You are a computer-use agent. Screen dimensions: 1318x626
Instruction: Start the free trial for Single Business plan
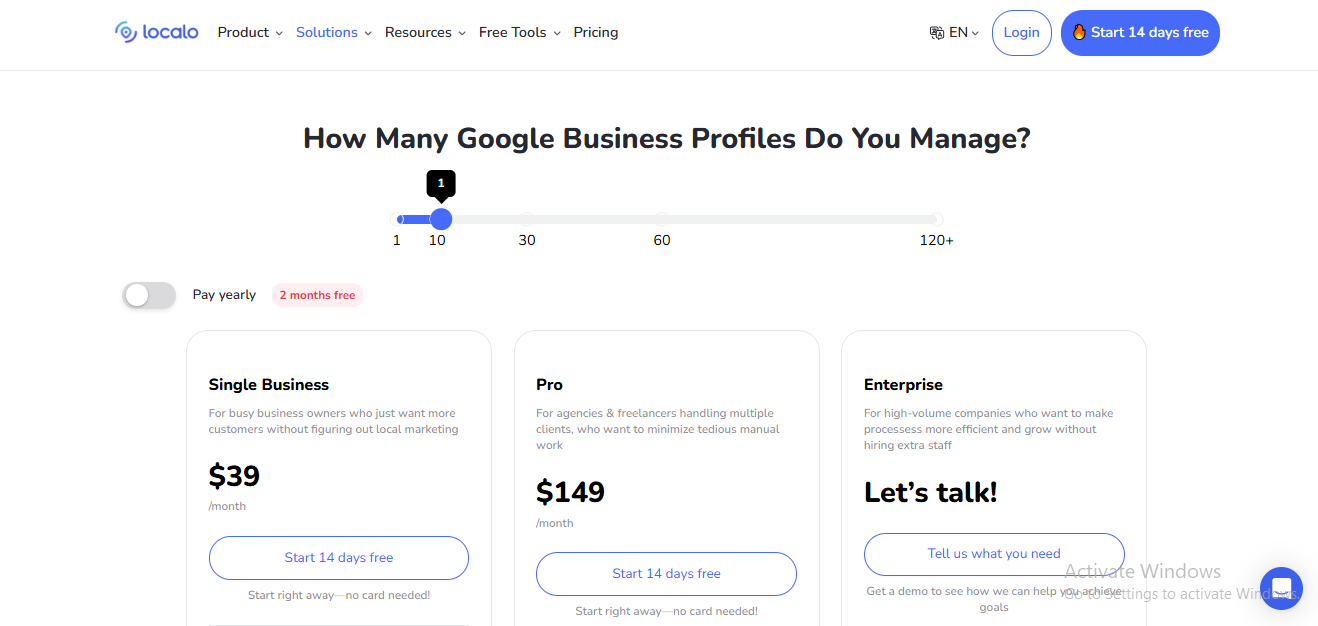338,557
